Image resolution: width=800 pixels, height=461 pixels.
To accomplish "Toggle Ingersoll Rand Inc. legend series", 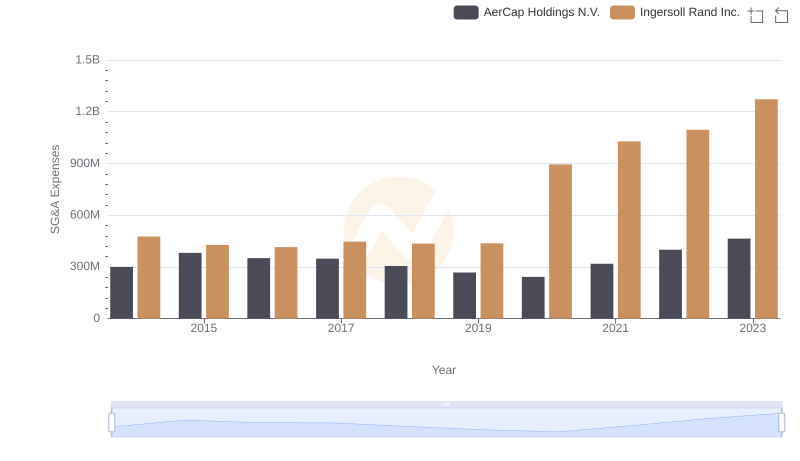I will point(674,12).
